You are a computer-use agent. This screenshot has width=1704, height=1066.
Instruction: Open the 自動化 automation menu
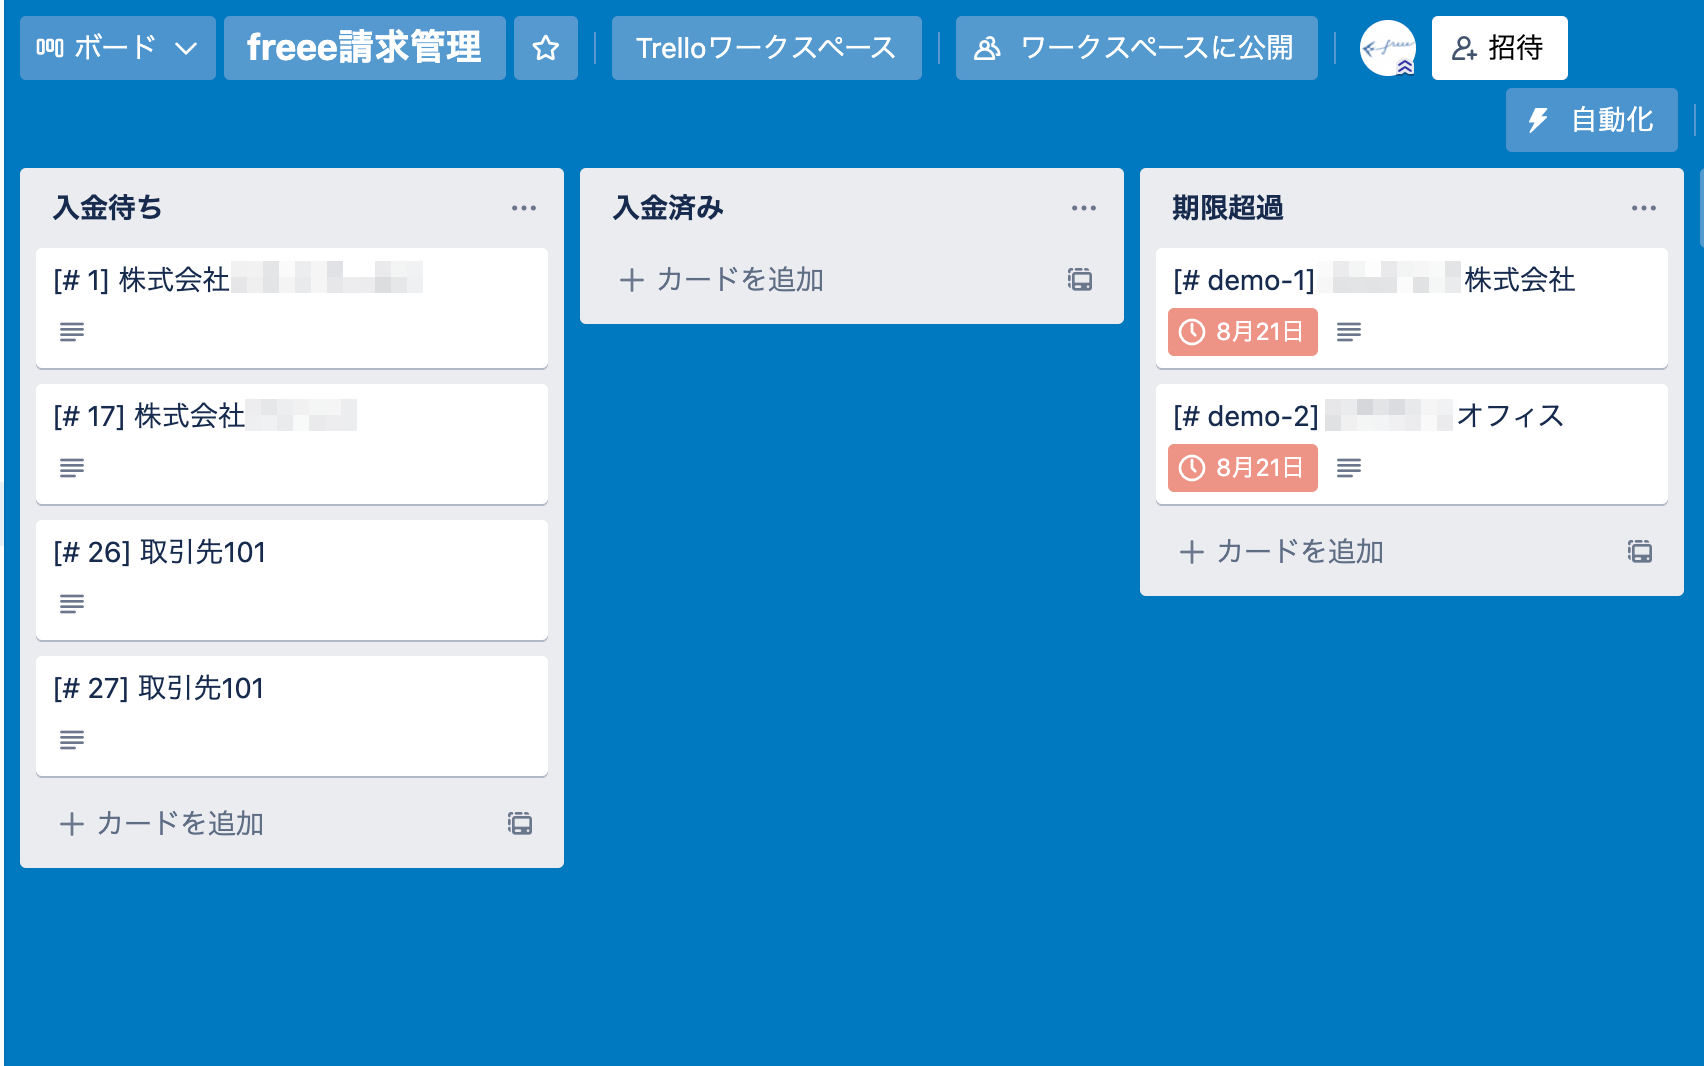click(x=1591, y=120)
